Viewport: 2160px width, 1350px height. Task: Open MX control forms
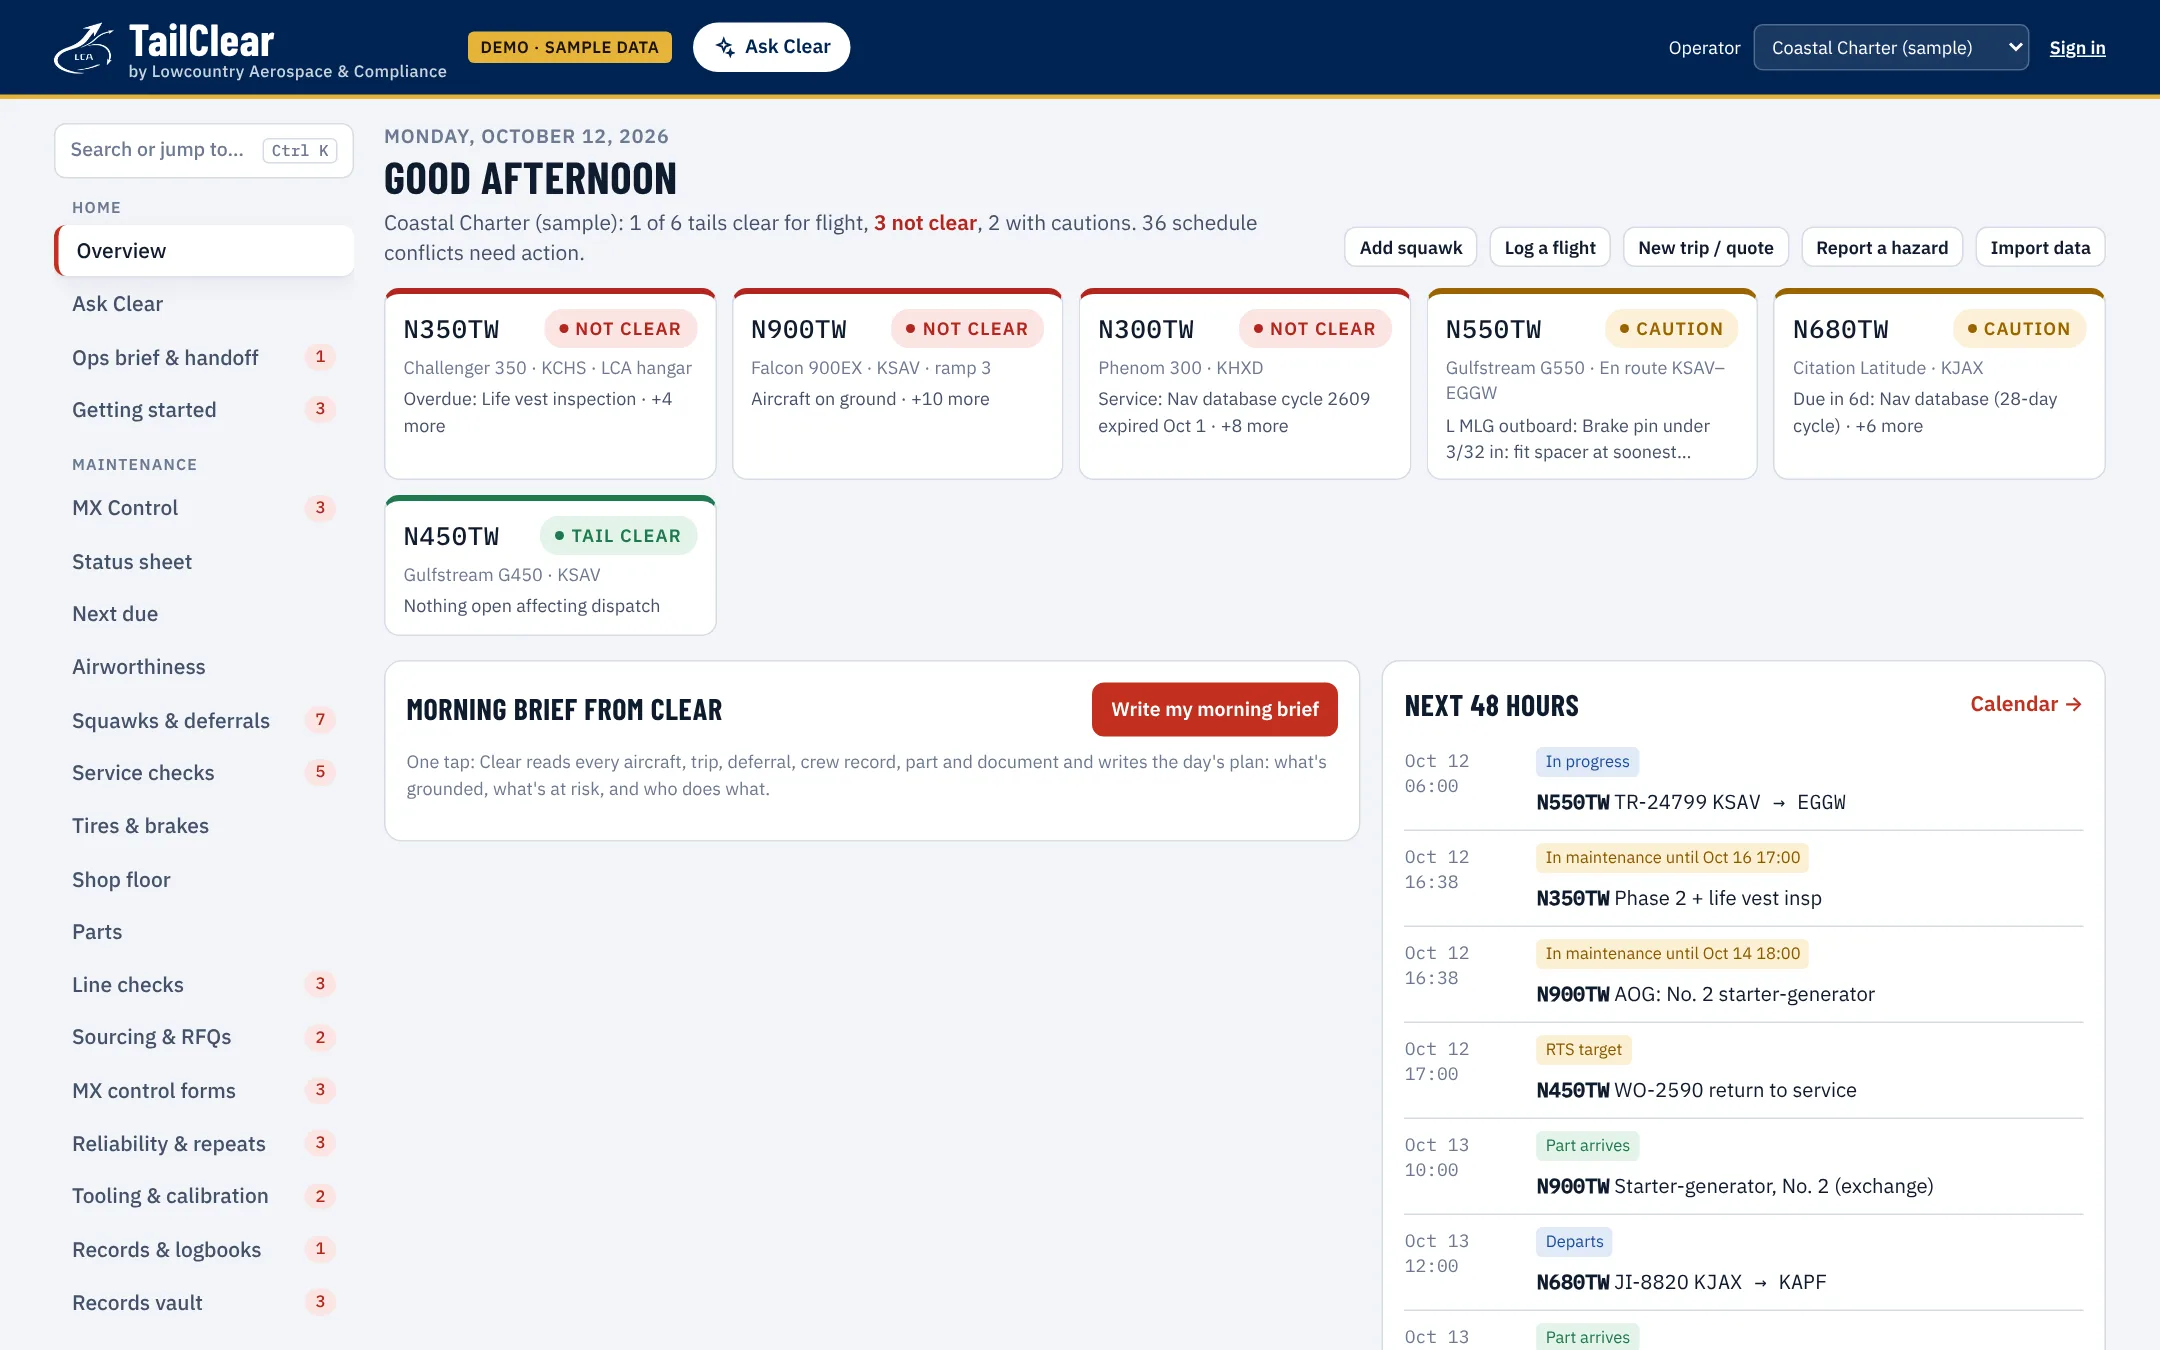(204, 1090)
